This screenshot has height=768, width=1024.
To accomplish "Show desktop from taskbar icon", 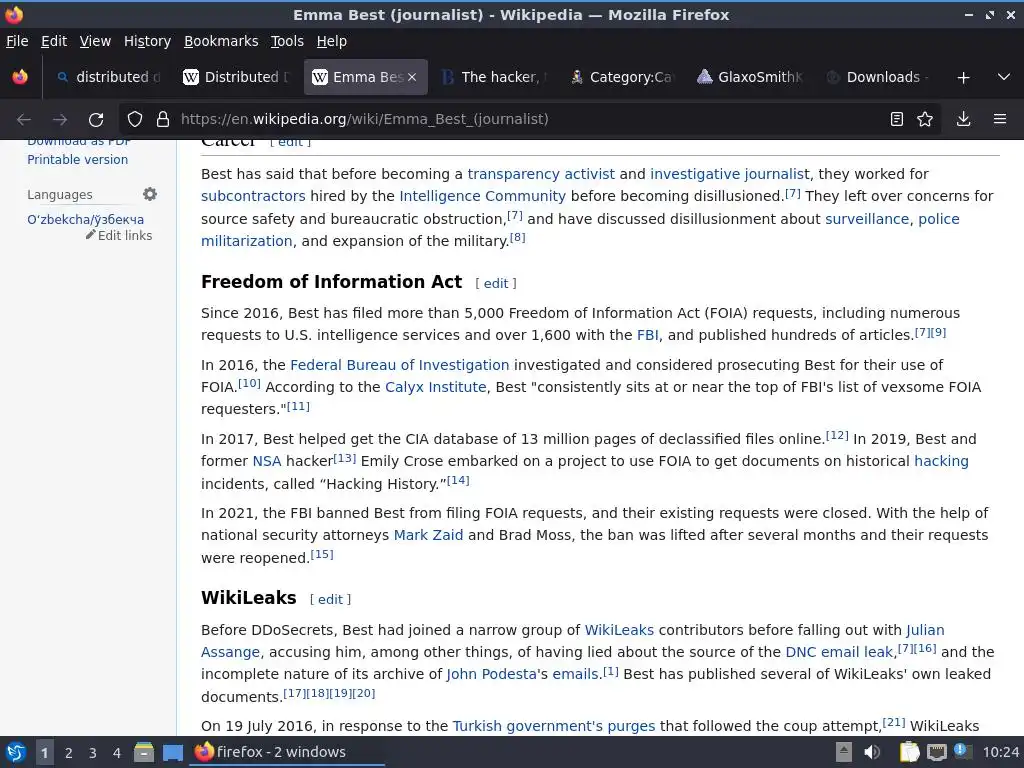I will [172, 752].
